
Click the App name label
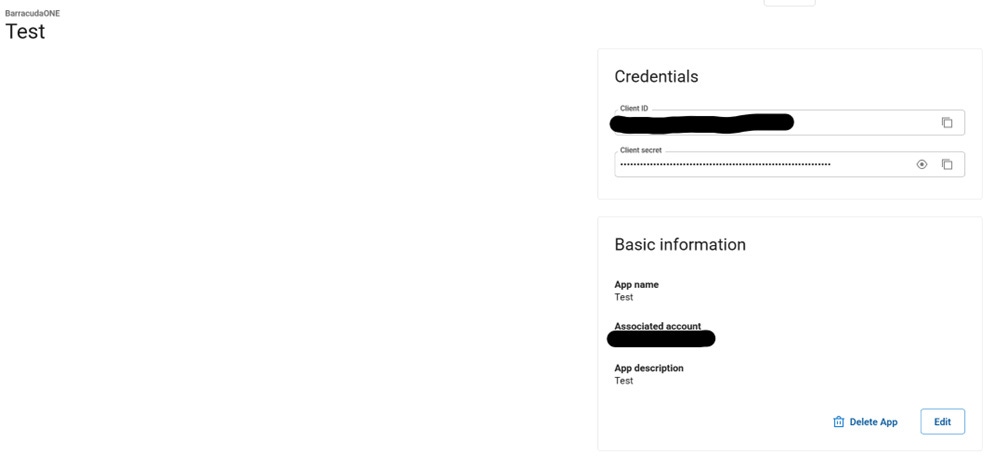[x=636, y=285]
